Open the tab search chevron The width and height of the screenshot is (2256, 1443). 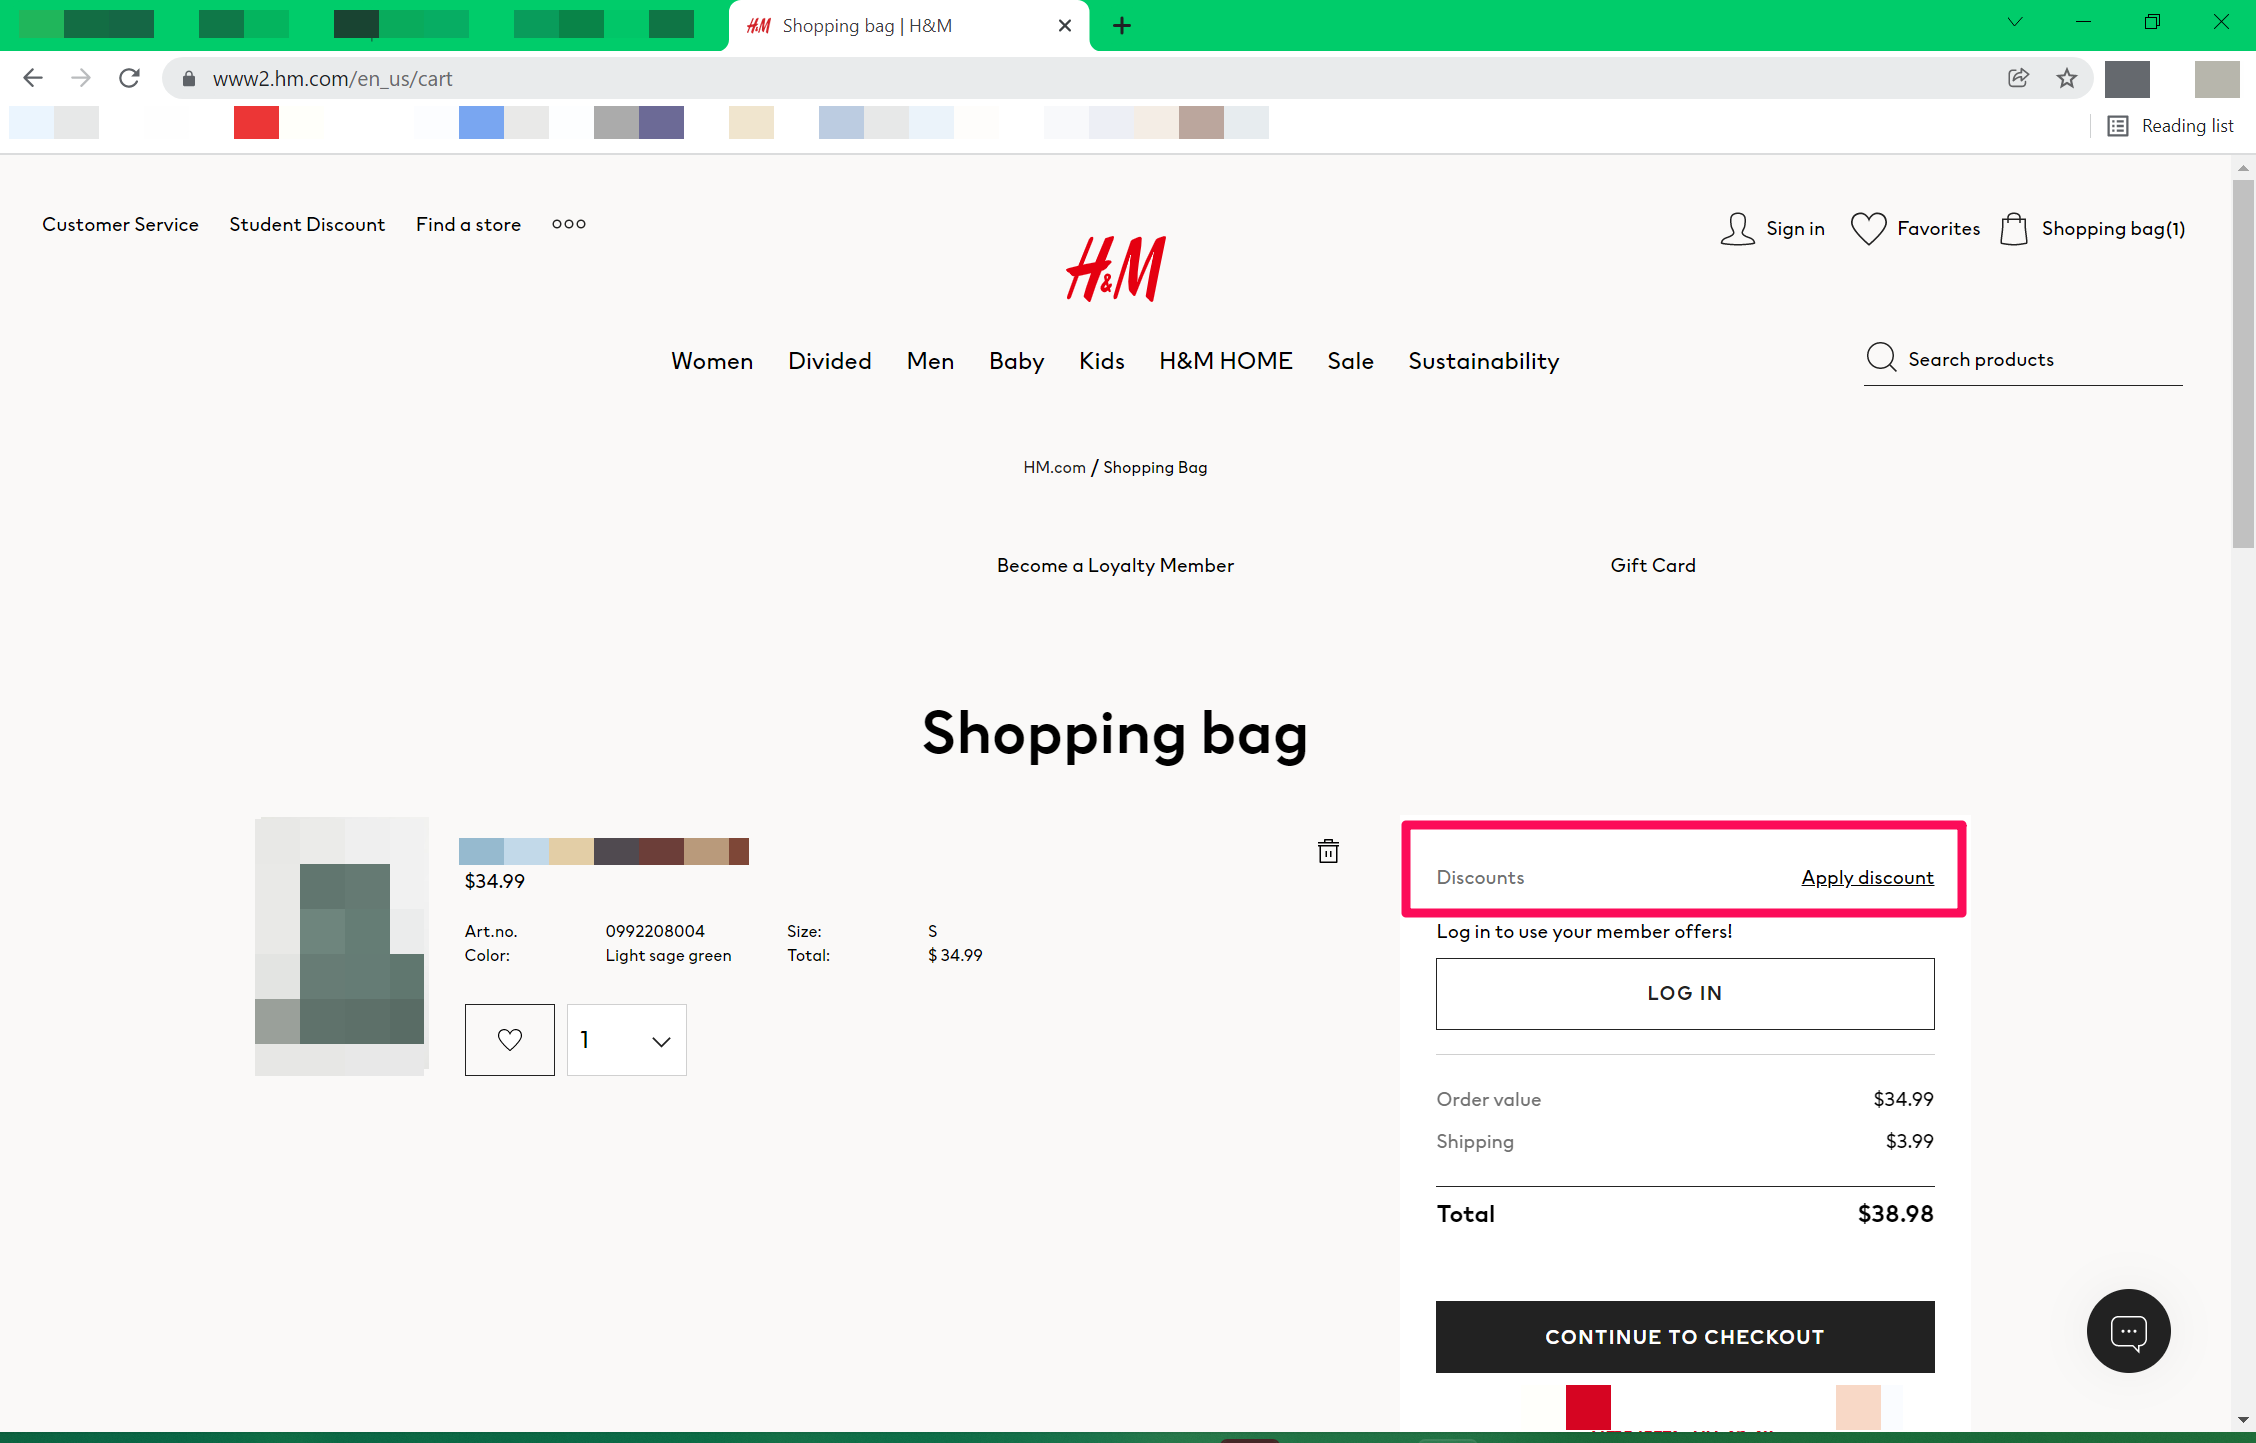coord(2015,22)
